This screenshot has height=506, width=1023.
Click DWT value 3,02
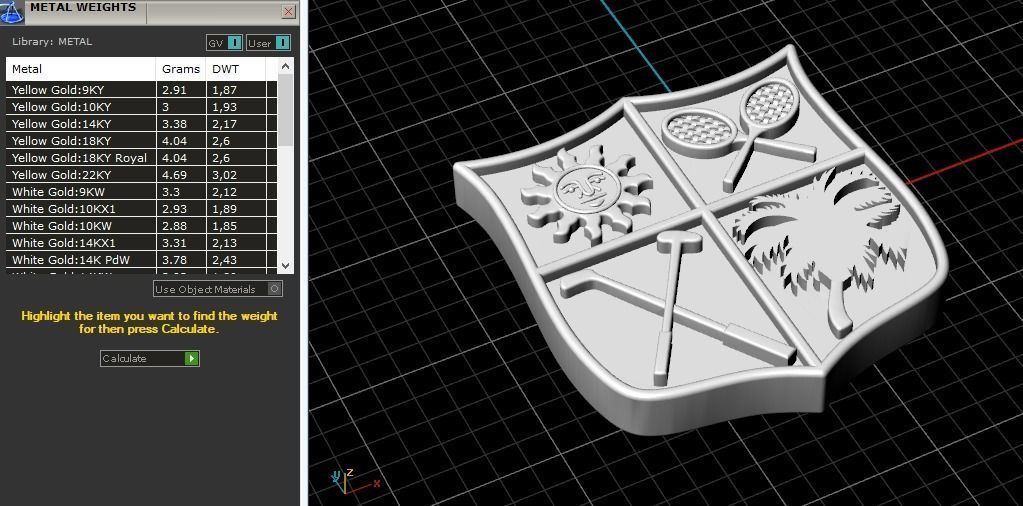pyautogui.click(x=224, y=175)
